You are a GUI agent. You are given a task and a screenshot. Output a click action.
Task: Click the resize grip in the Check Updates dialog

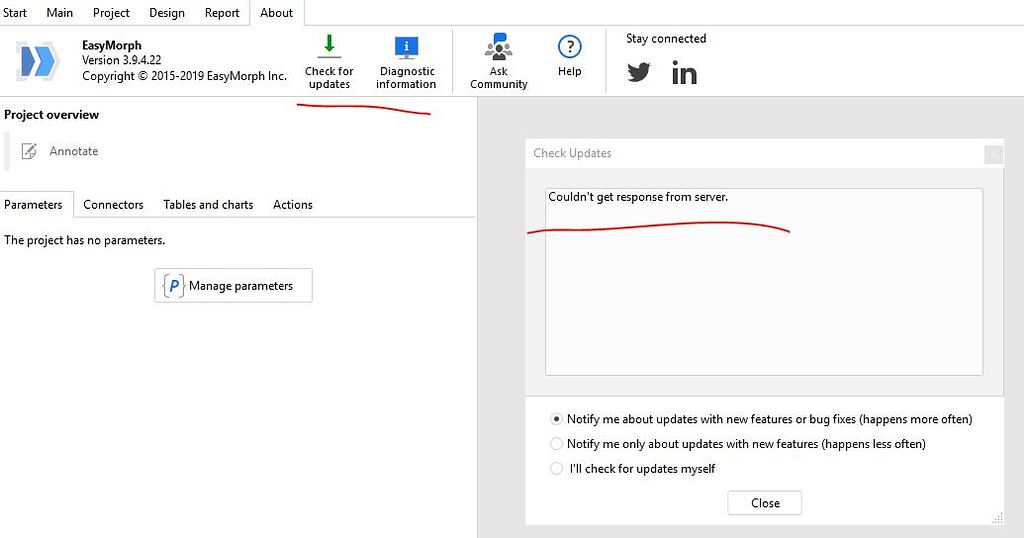[x=997, y=518]
